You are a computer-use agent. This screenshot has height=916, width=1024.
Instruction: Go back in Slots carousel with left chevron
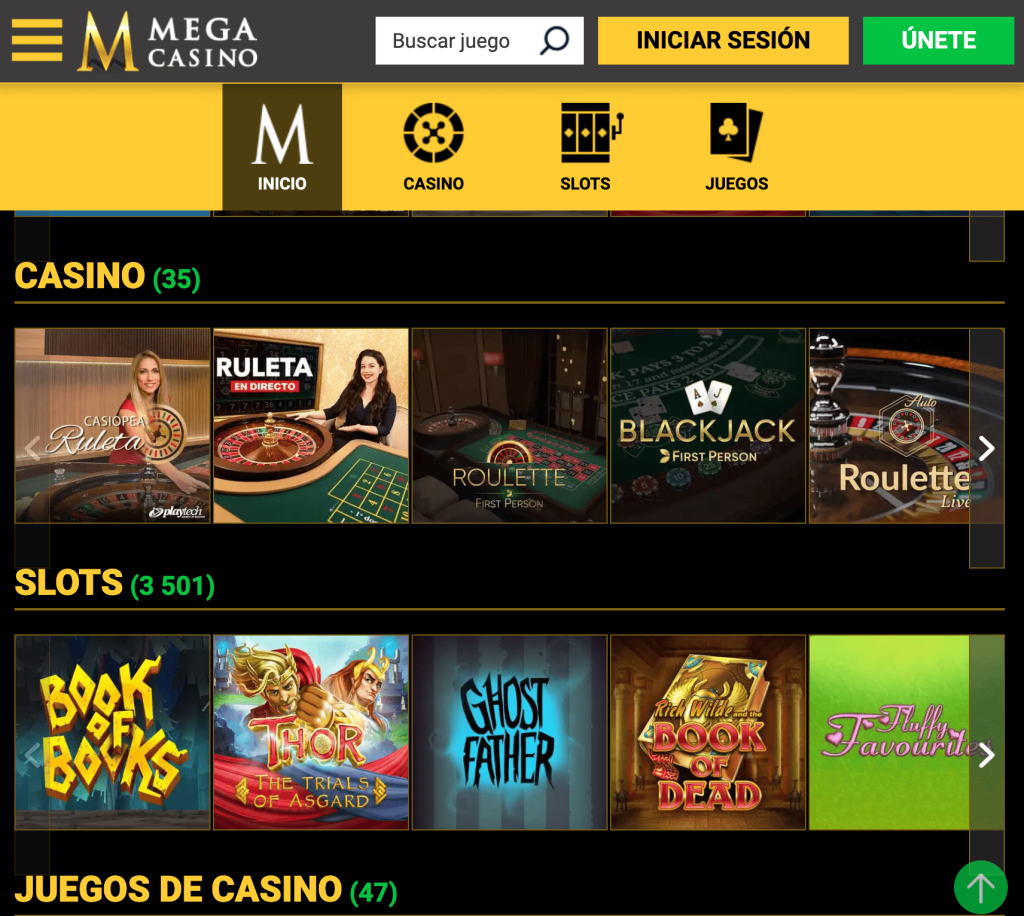point(32,755)
